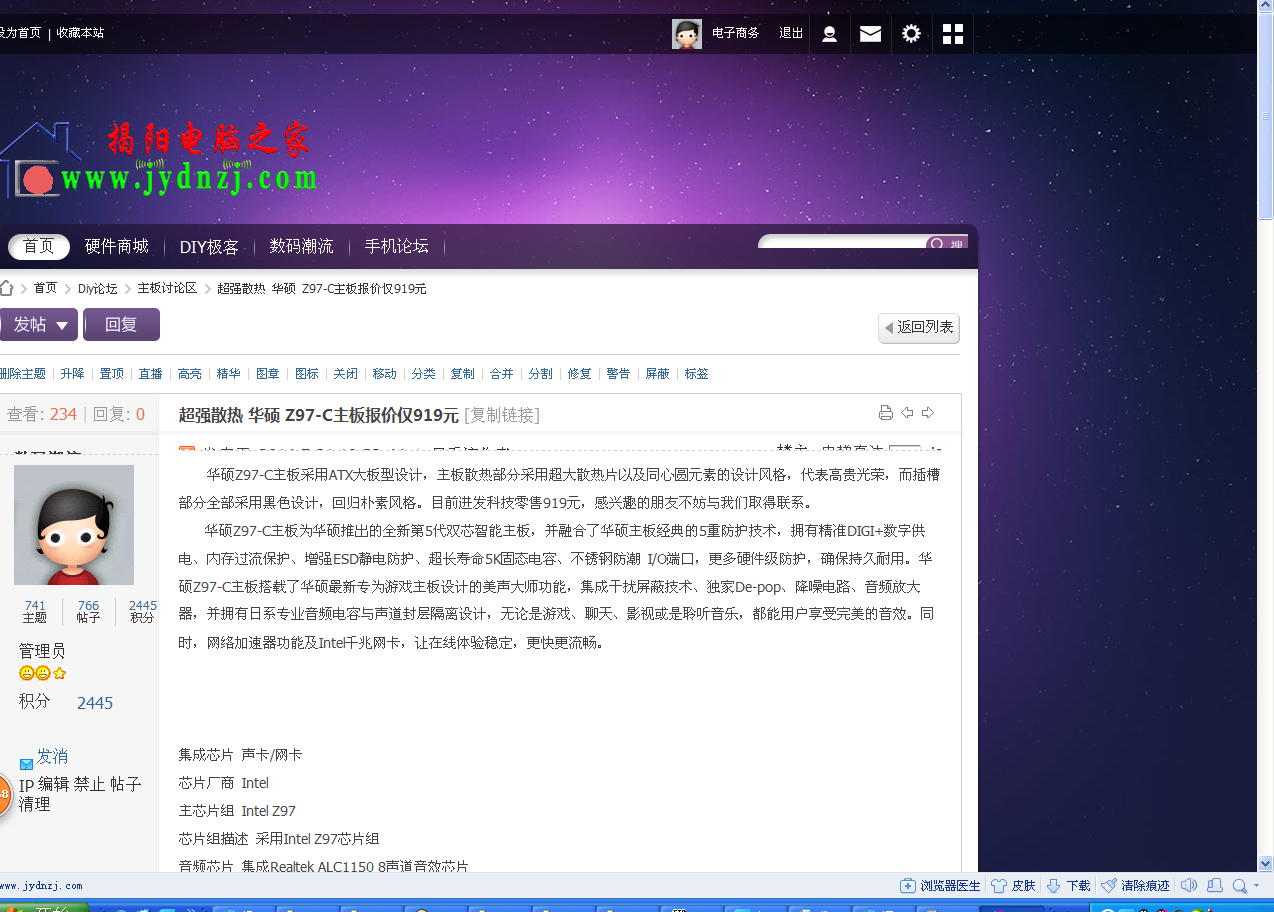The image size is (1274, 912).
Task: Open the 数码潮流 navigation tab
Action: pos(301,246)
